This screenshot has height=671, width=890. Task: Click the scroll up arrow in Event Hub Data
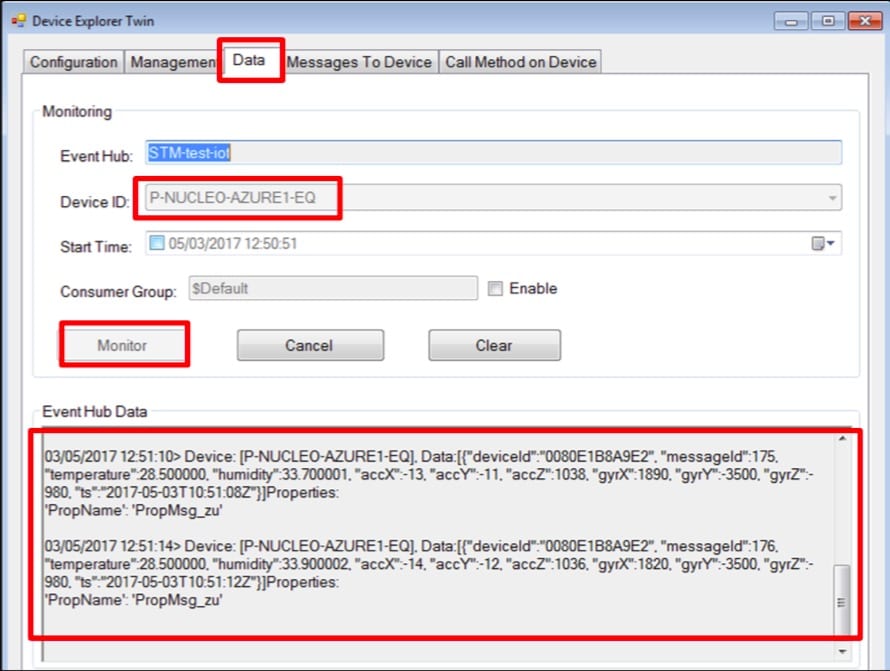coord(843,438)
